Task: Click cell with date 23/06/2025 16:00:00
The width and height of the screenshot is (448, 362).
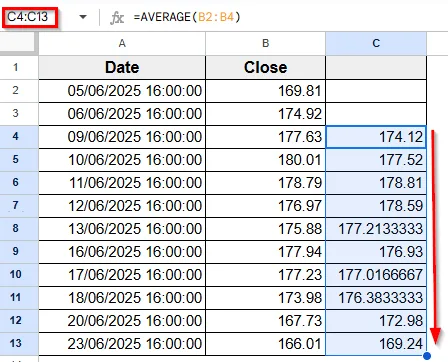Action: point(122,344)
